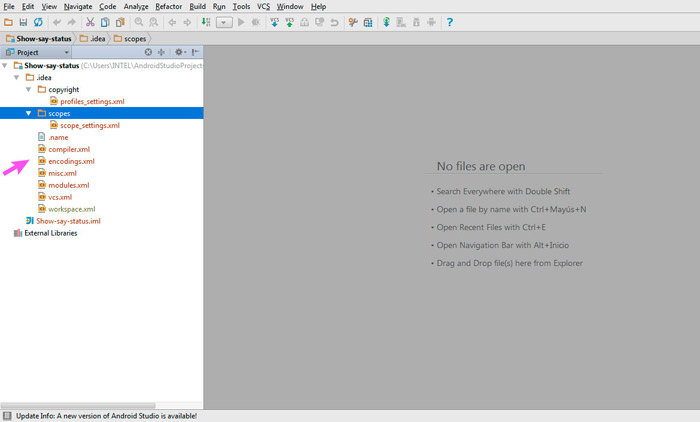Collapse the copyright folder

tap(28, 89)
